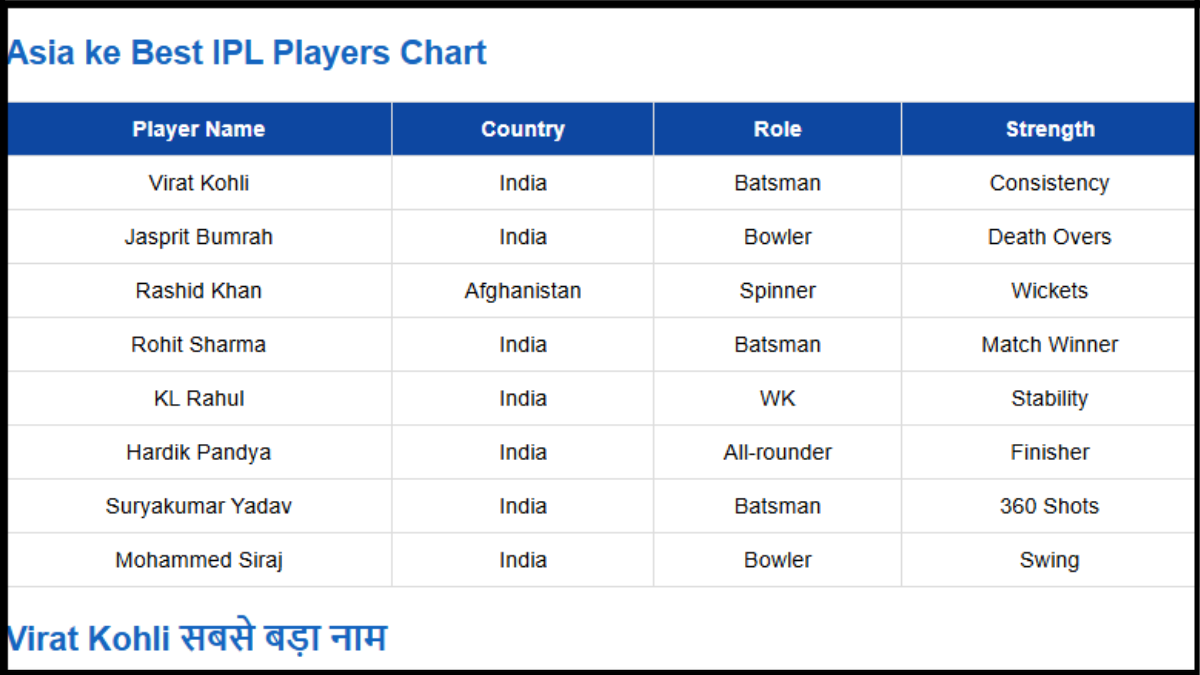Select the 'Strength' column header
This screenshot has width=1200, height=675.
click(1049, 129)
